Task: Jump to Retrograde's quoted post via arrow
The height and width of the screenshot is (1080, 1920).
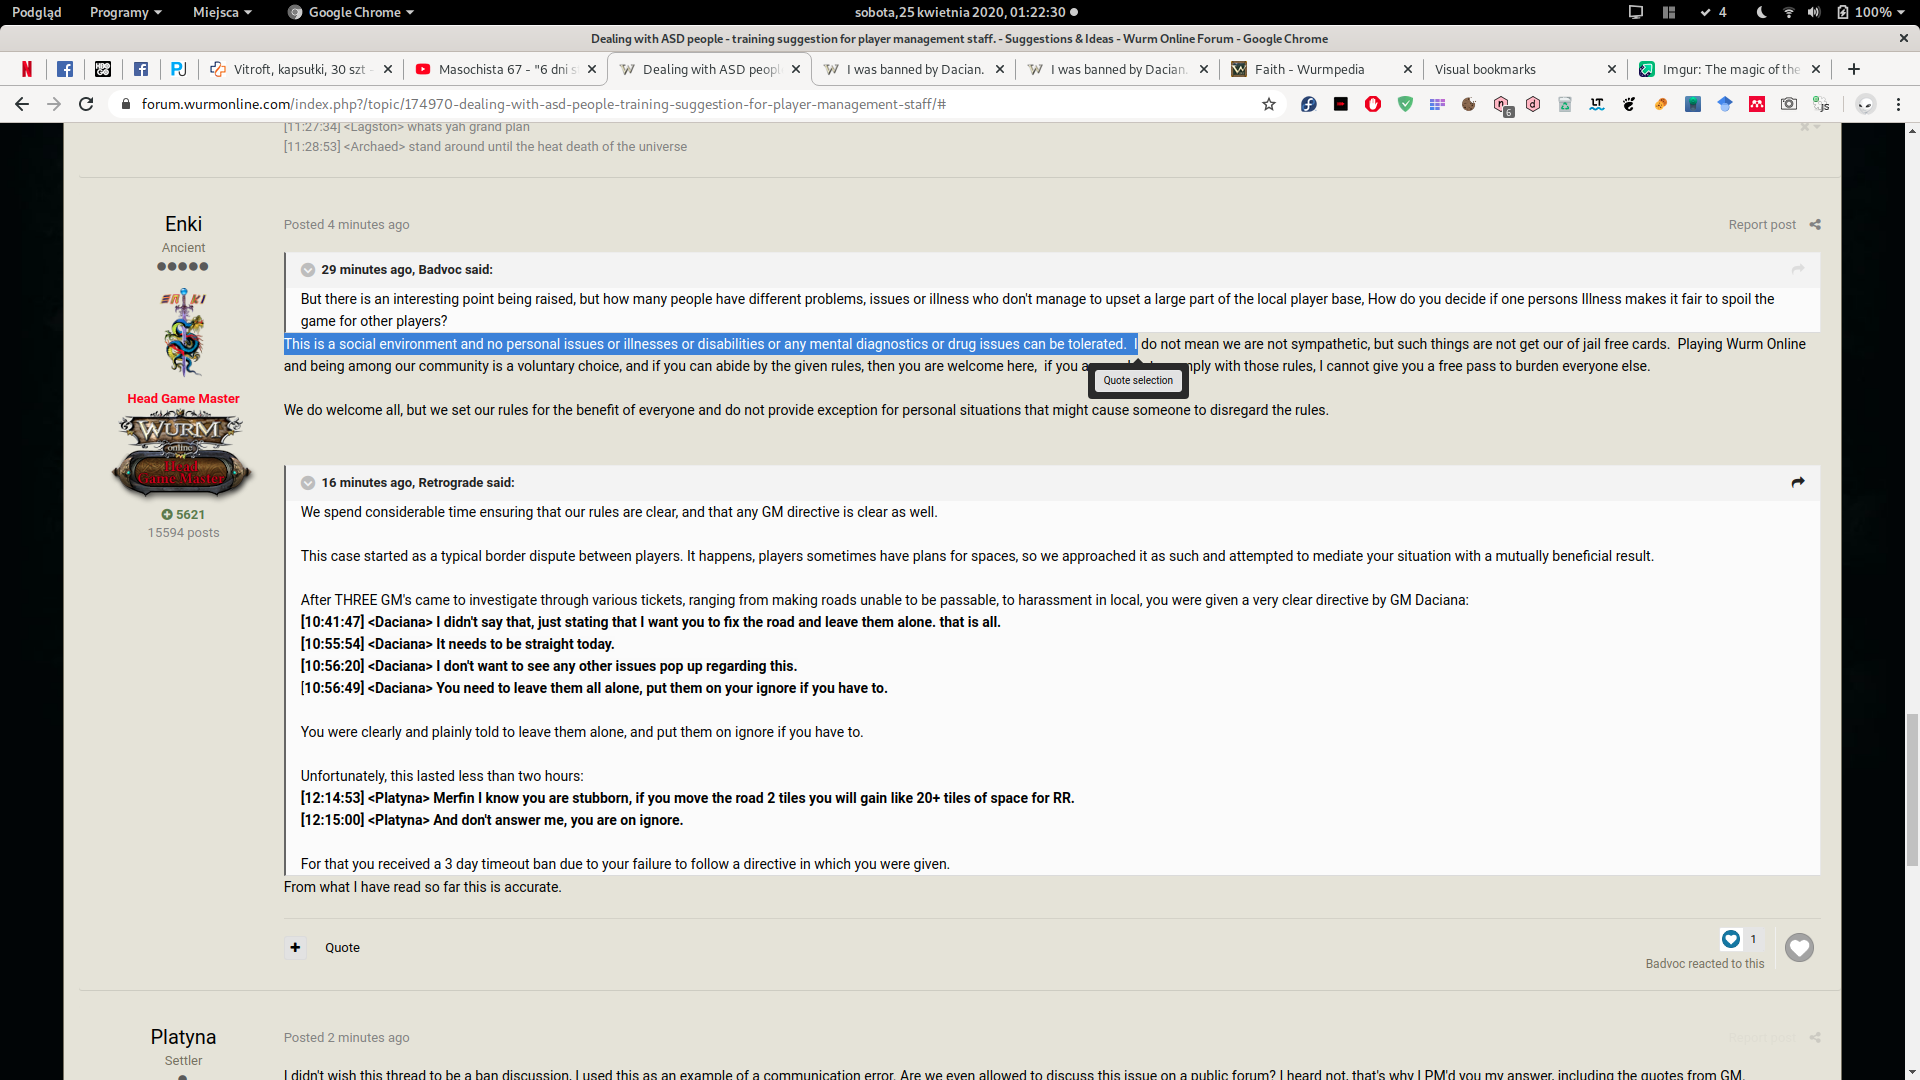Action: (x=1798, y=482)
